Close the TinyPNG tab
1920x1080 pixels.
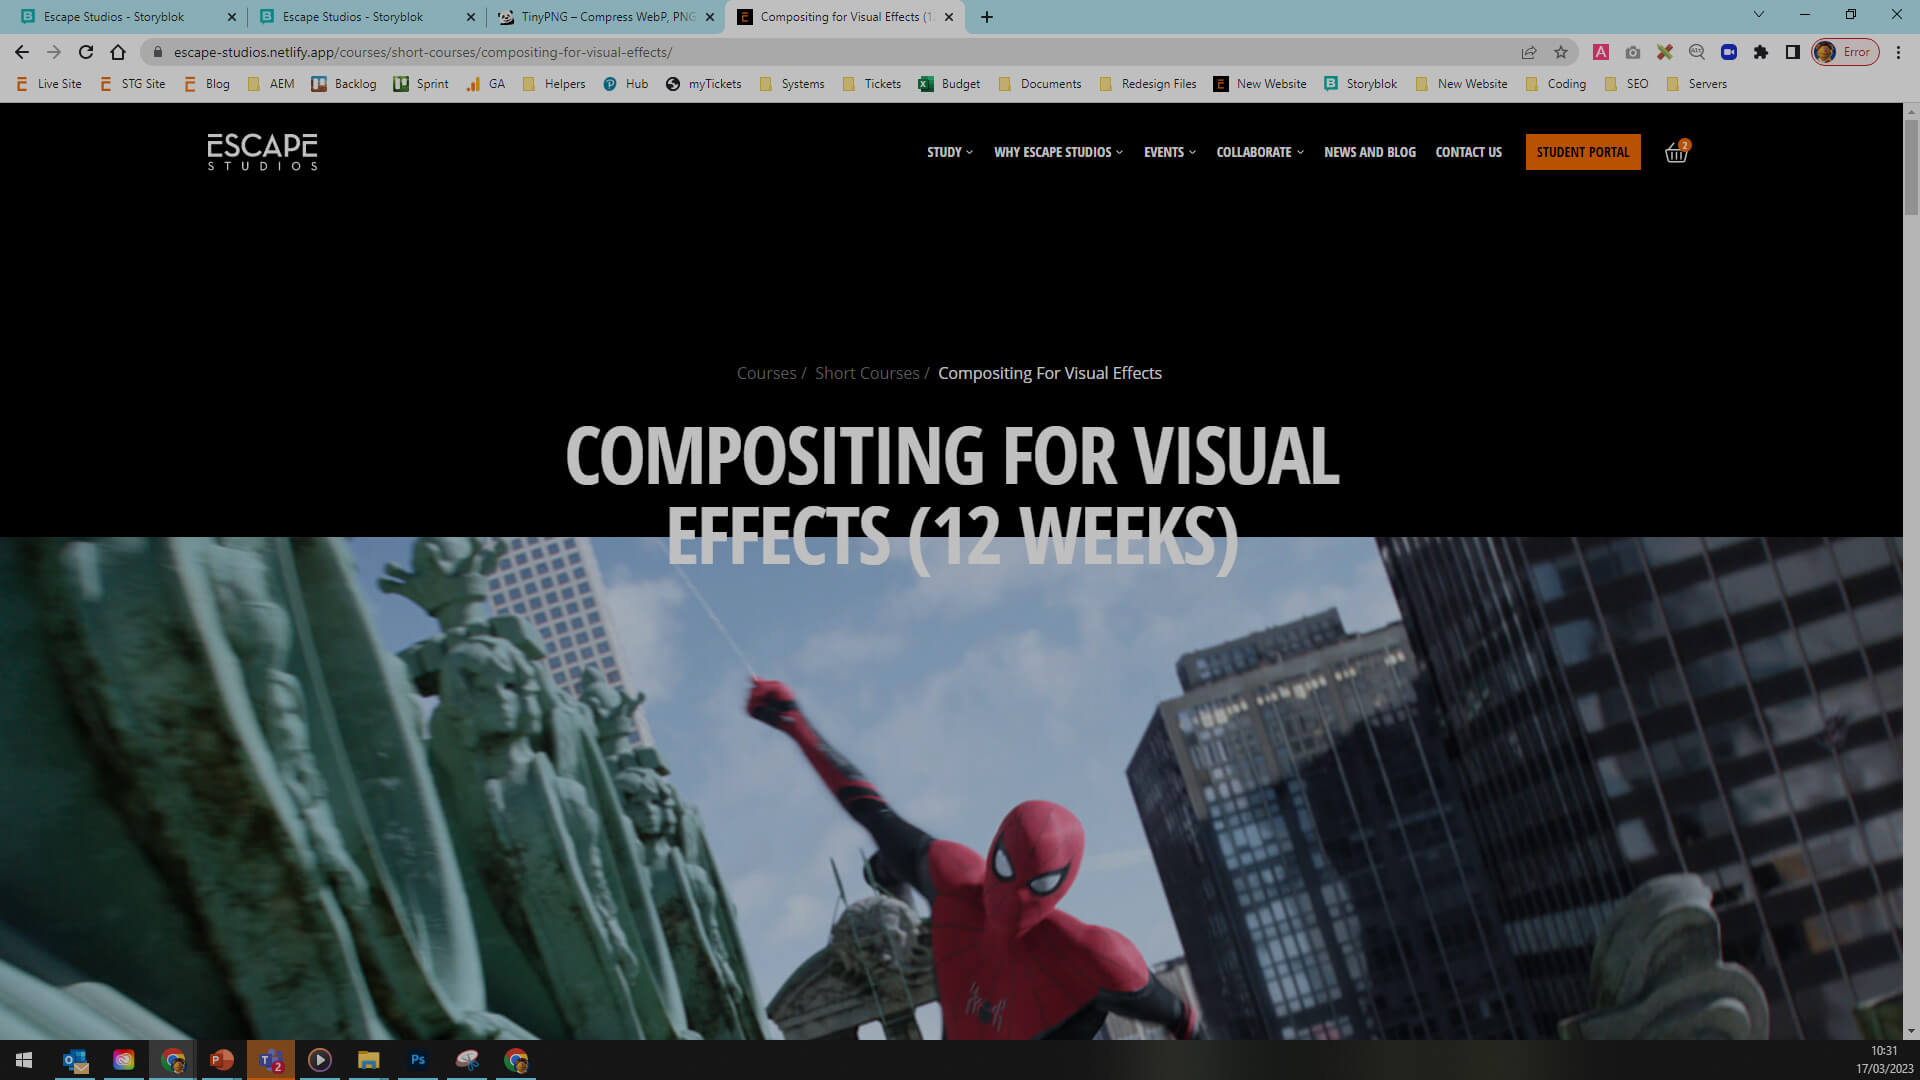tap(710, 17)
